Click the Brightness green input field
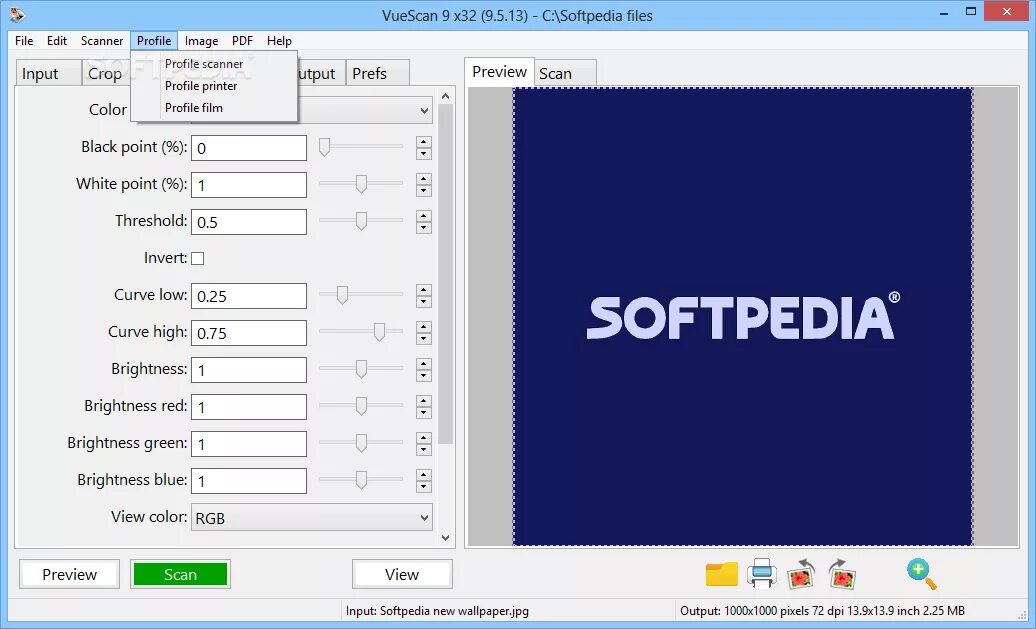The image size is (1036, 629). click(249, 444)
